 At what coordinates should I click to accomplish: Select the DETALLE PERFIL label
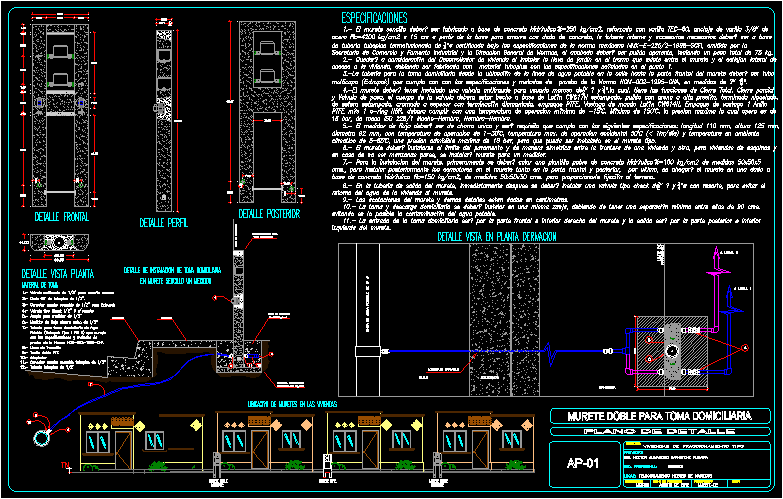click(166, 243)
